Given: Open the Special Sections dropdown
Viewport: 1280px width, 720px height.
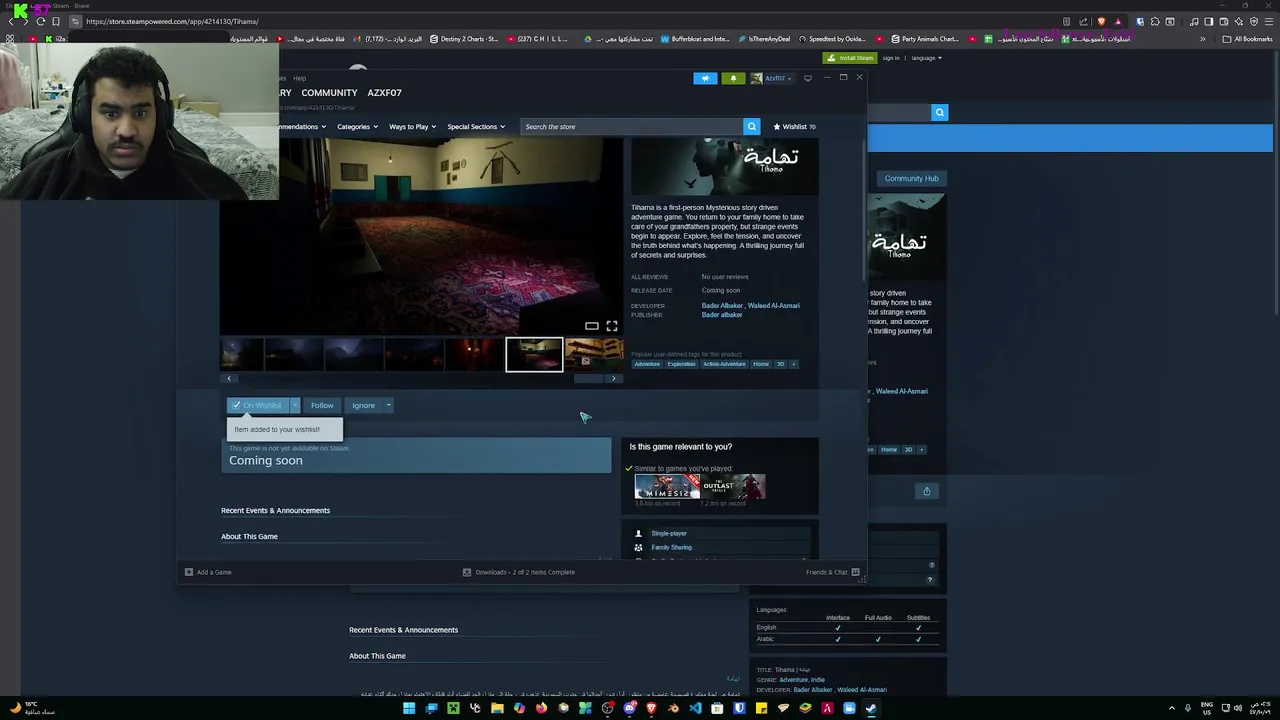Looking at the screenshot, I should [x=476, y=127].
